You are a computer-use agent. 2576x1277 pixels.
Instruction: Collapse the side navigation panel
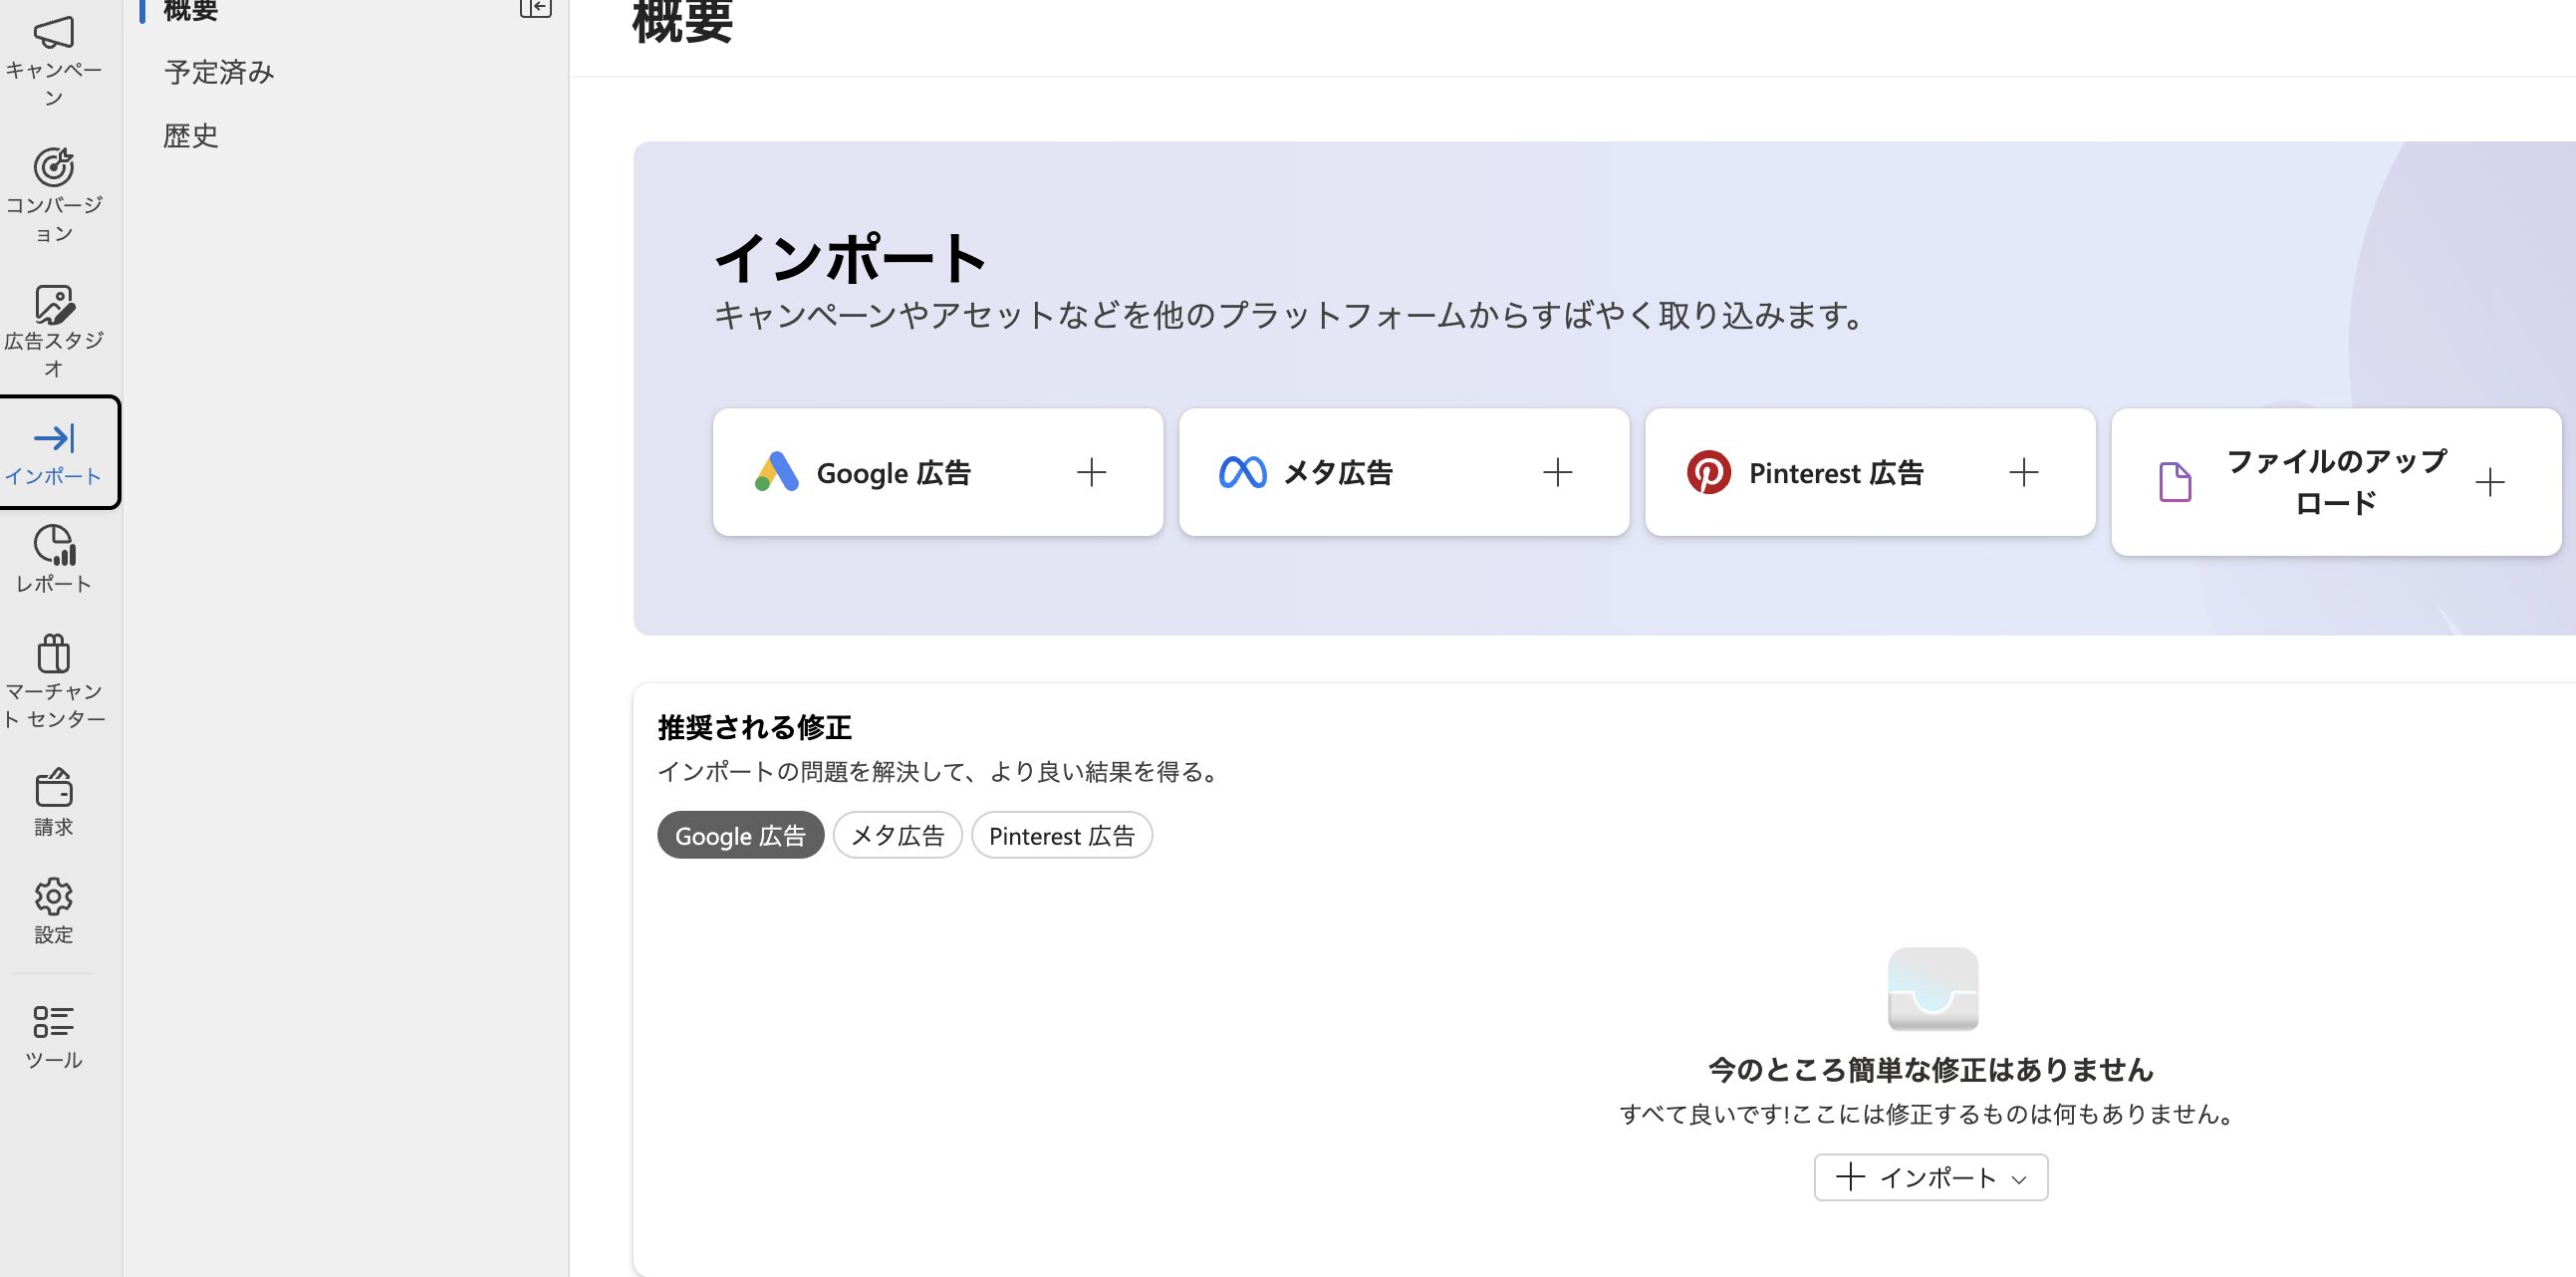(535, 9)
